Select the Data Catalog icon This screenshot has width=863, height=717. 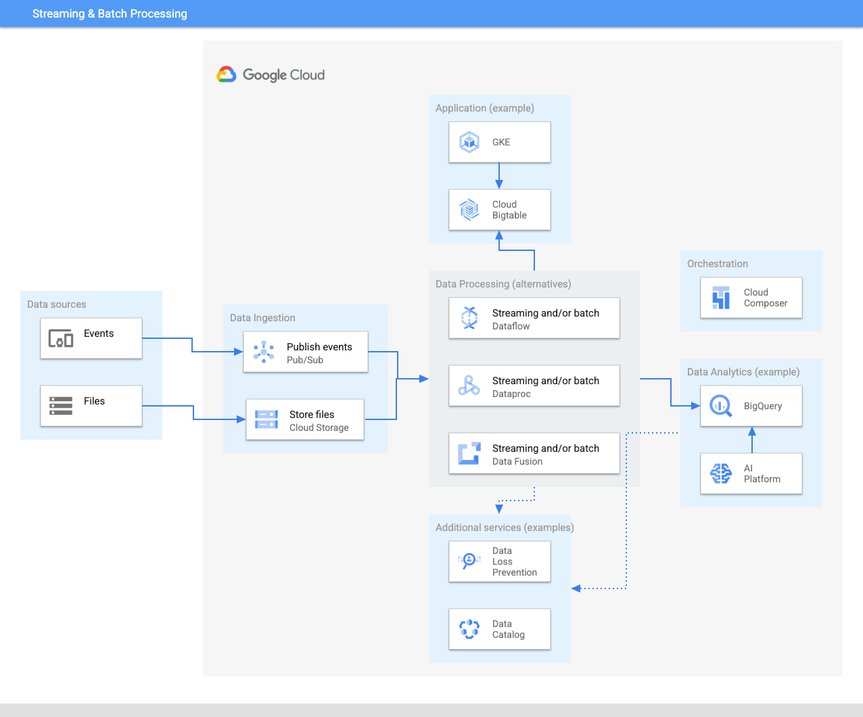pyautogui.click(x=466, y=629)
